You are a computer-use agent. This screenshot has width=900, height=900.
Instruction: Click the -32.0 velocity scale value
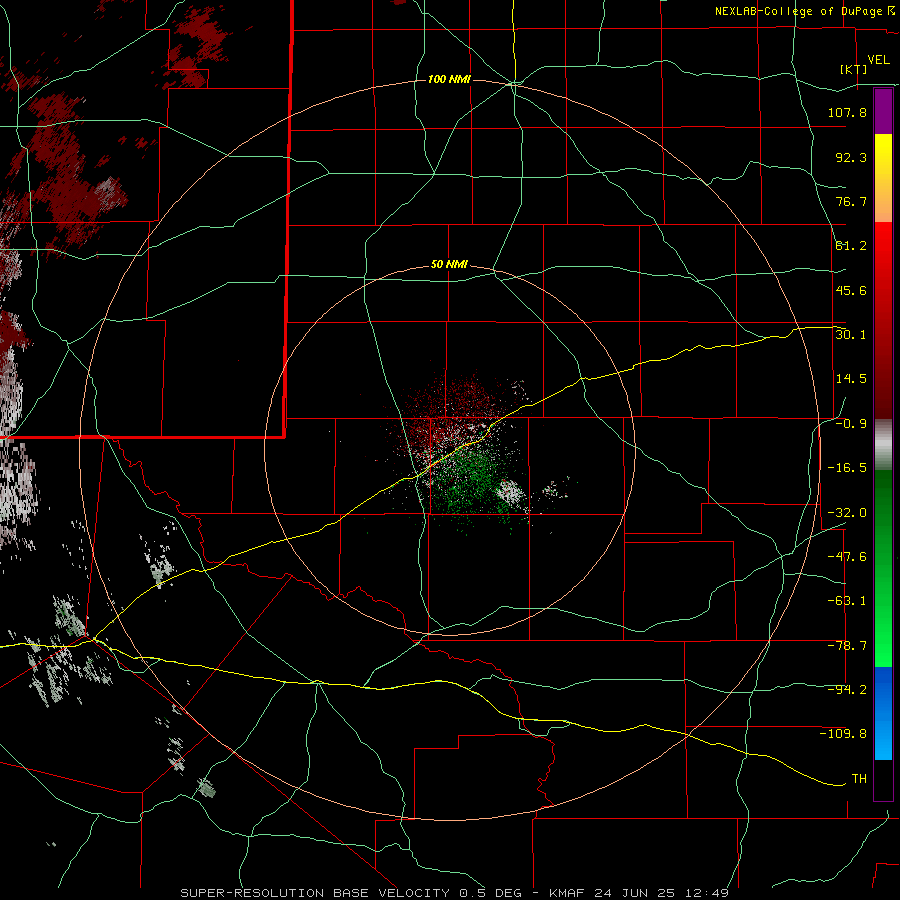pos(847,513)
